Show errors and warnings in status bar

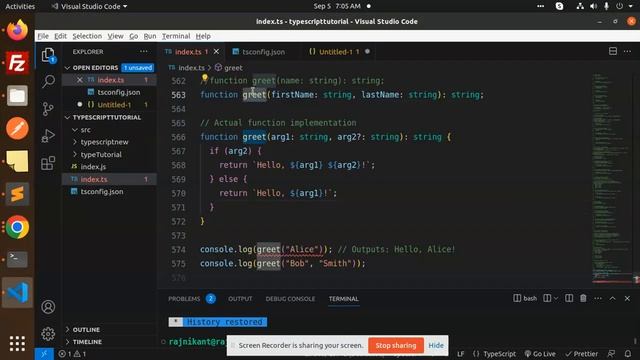pyautogui.click(x=72, y=354)
